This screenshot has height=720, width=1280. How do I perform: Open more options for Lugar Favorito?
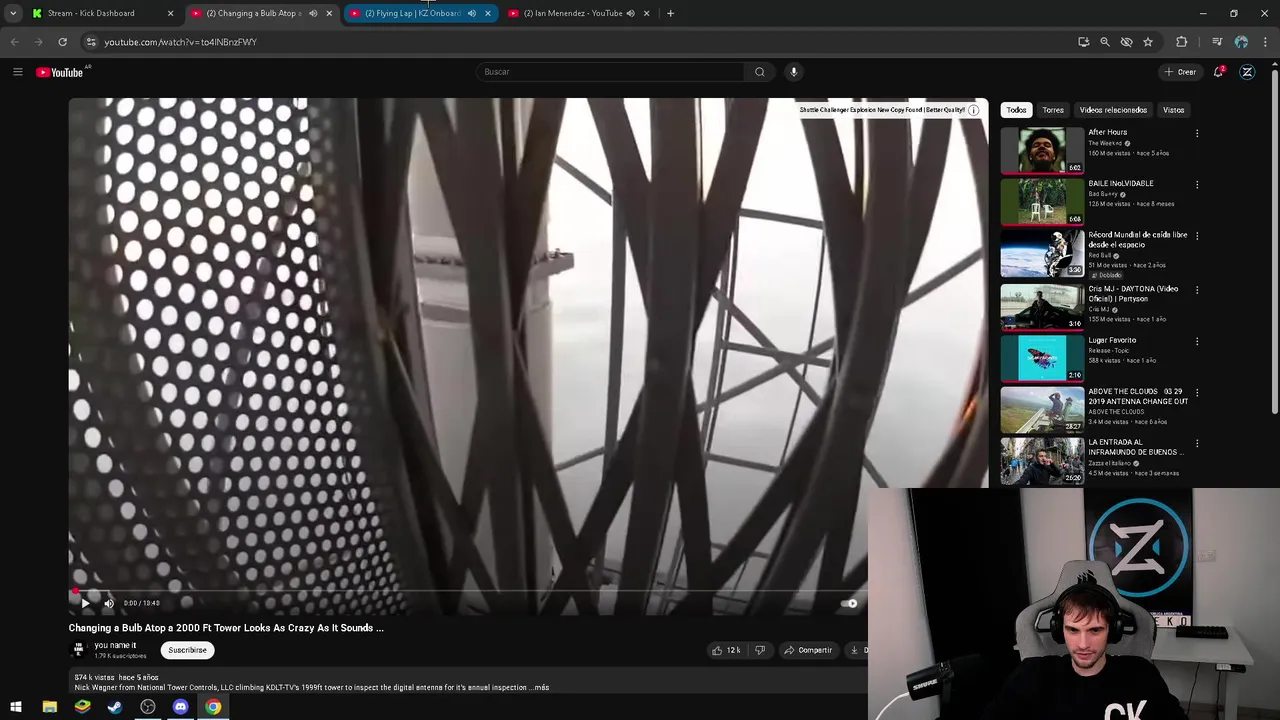pyautogui.click(x=1197, y=341)
